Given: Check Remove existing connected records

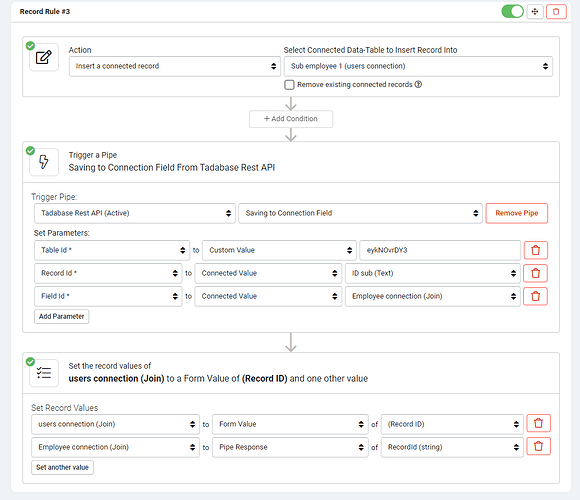Looking at the screenshot, I should point(289,85).
